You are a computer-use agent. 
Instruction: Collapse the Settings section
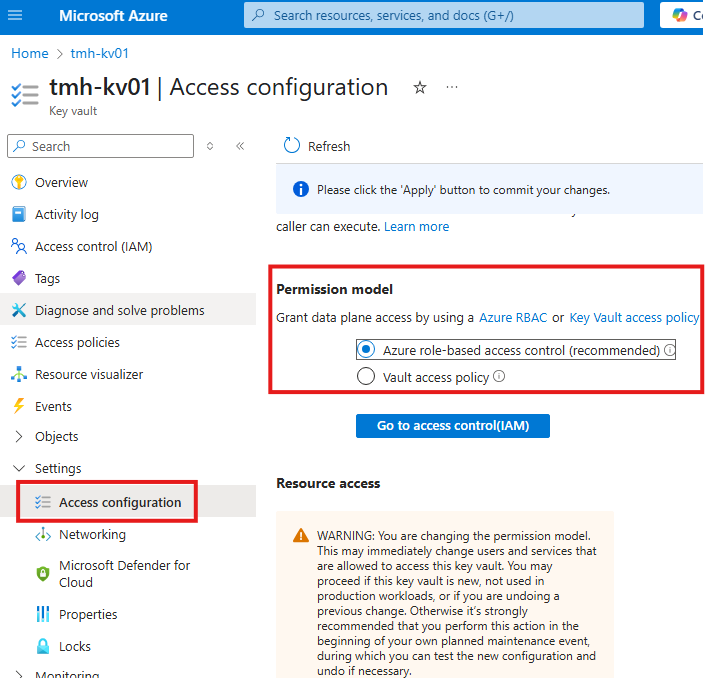tap(19, 468)
